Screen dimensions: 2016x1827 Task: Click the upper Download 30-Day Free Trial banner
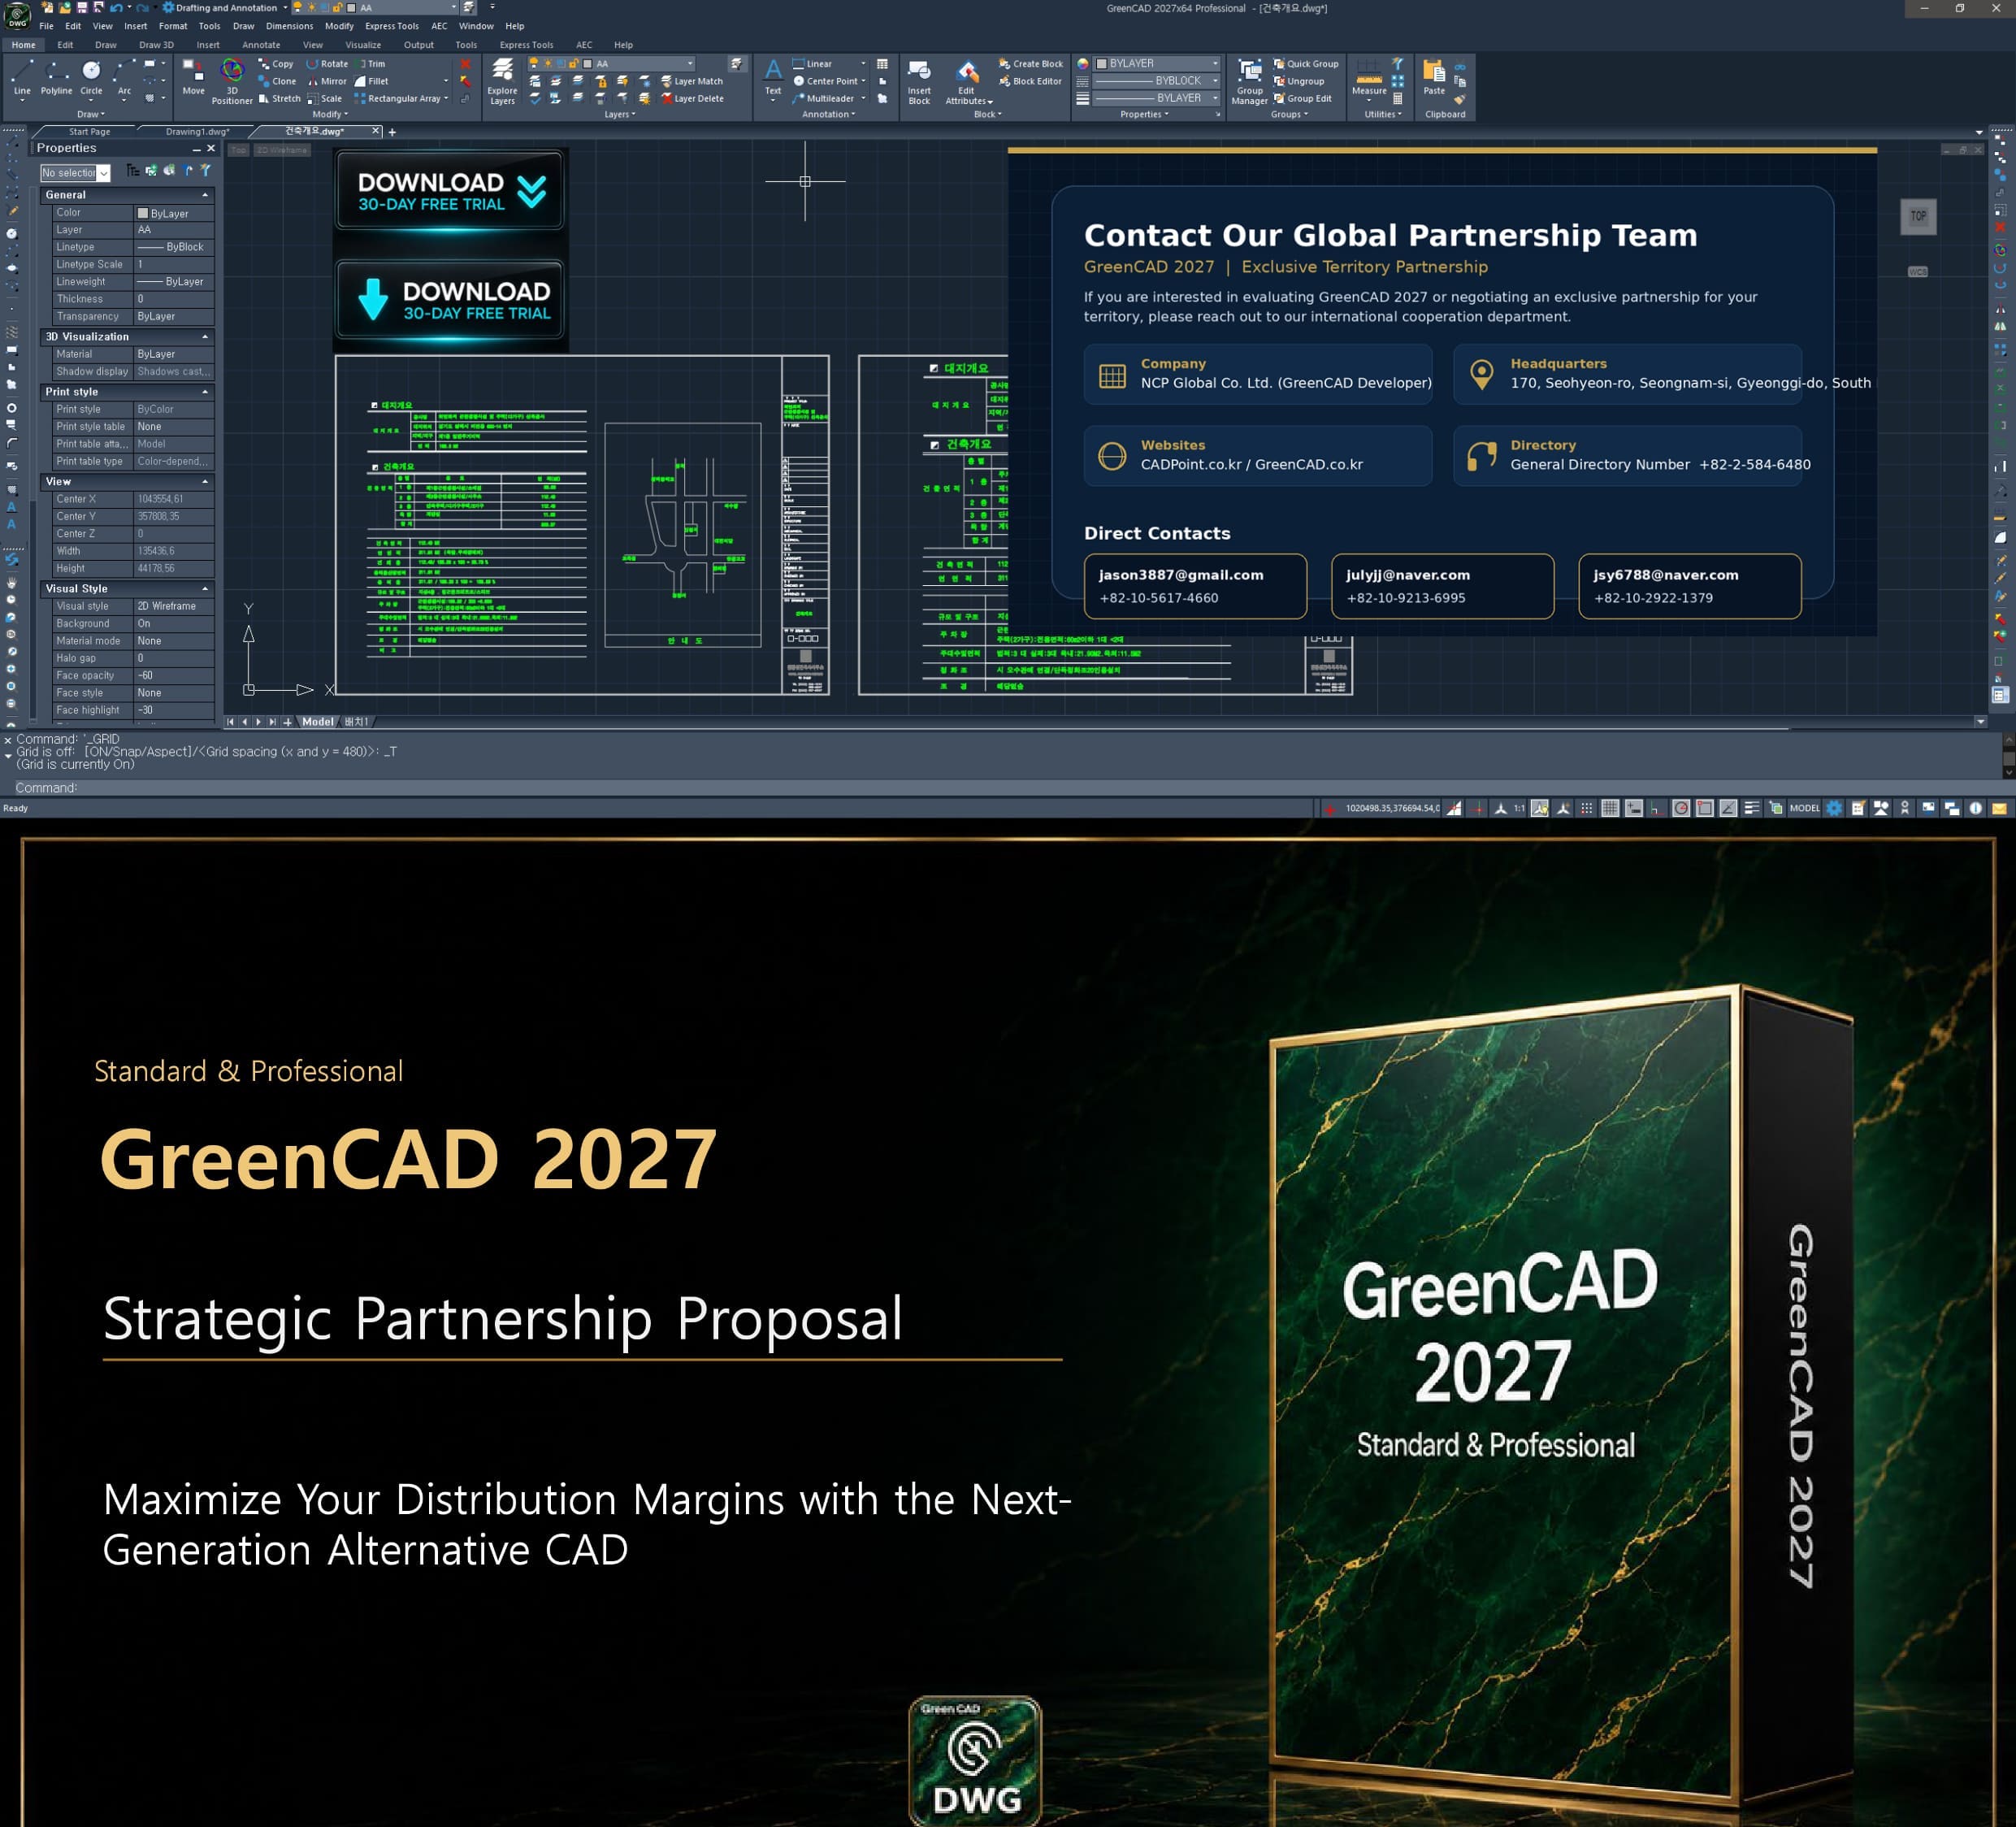(449, 192)
